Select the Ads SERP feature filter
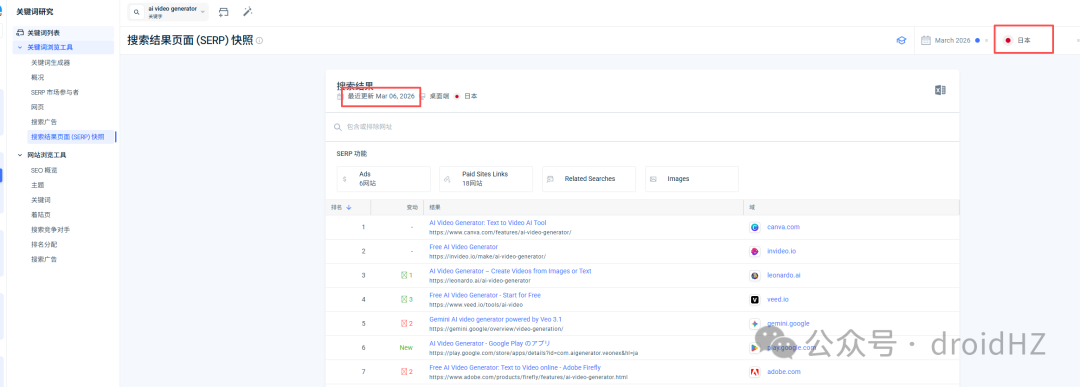 point(384,179)
